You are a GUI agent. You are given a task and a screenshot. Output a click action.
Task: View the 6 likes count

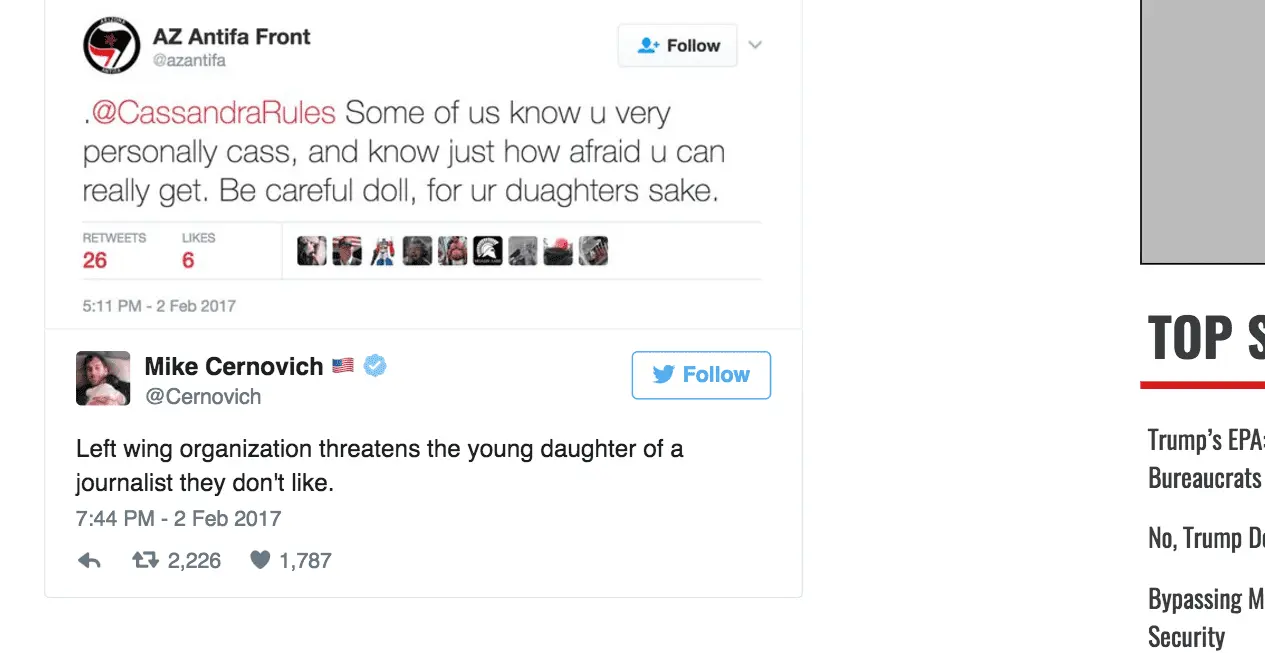pos(188,261)
